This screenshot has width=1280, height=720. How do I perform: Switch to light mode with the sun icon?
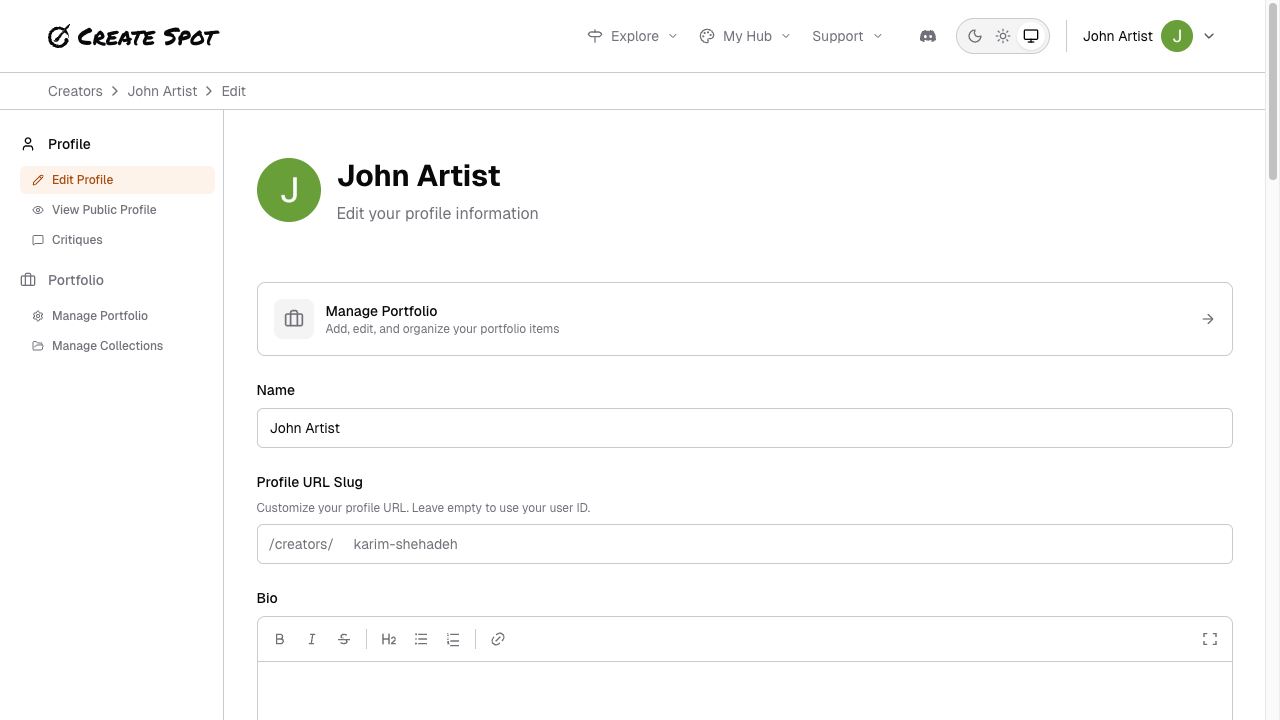coord(1003,35)
